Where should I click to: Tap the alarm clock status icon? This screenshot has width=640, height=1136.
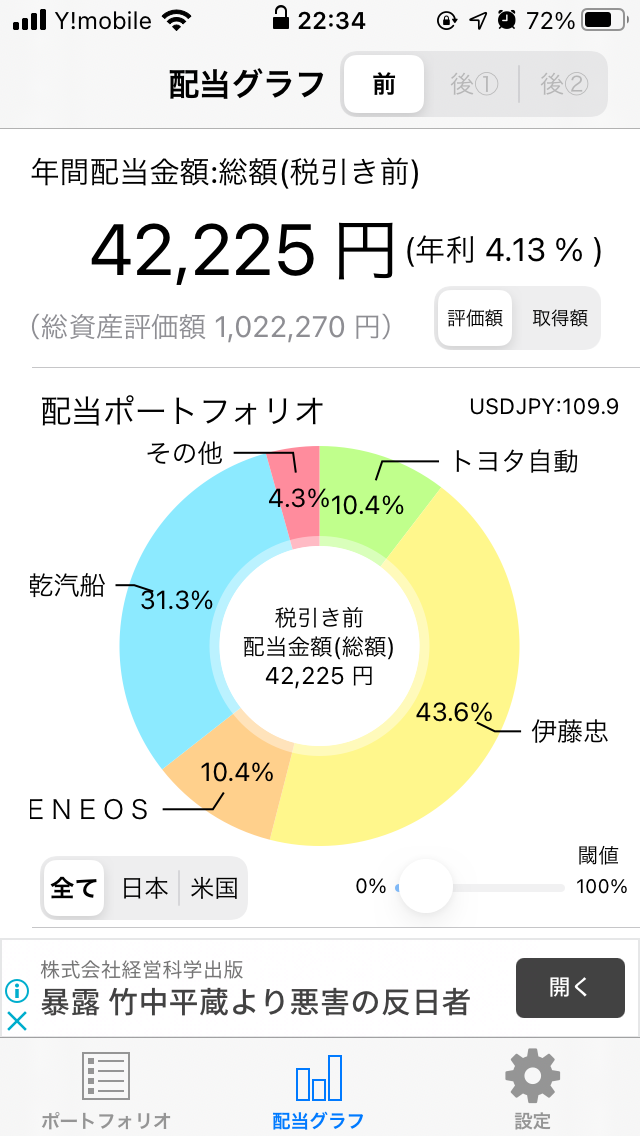click(507, 20)
